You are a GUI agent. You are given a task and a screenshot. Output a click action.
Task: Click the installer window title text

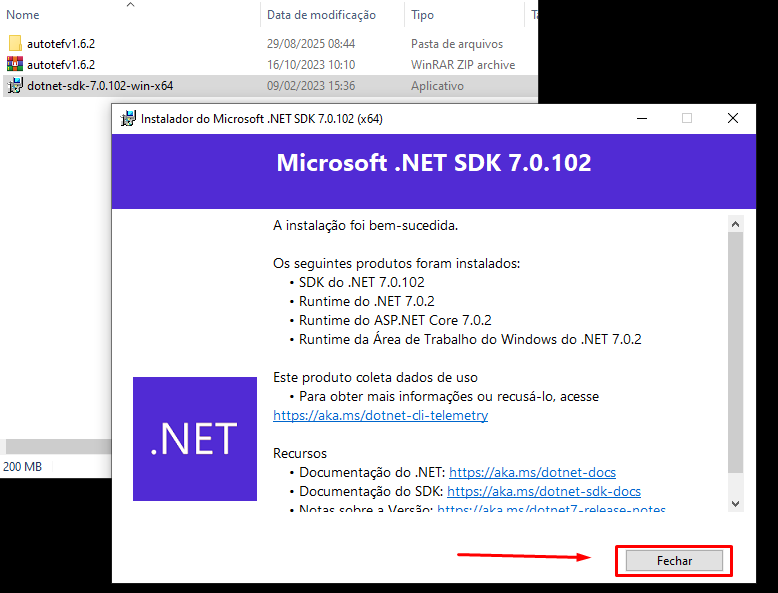[261, 119]
